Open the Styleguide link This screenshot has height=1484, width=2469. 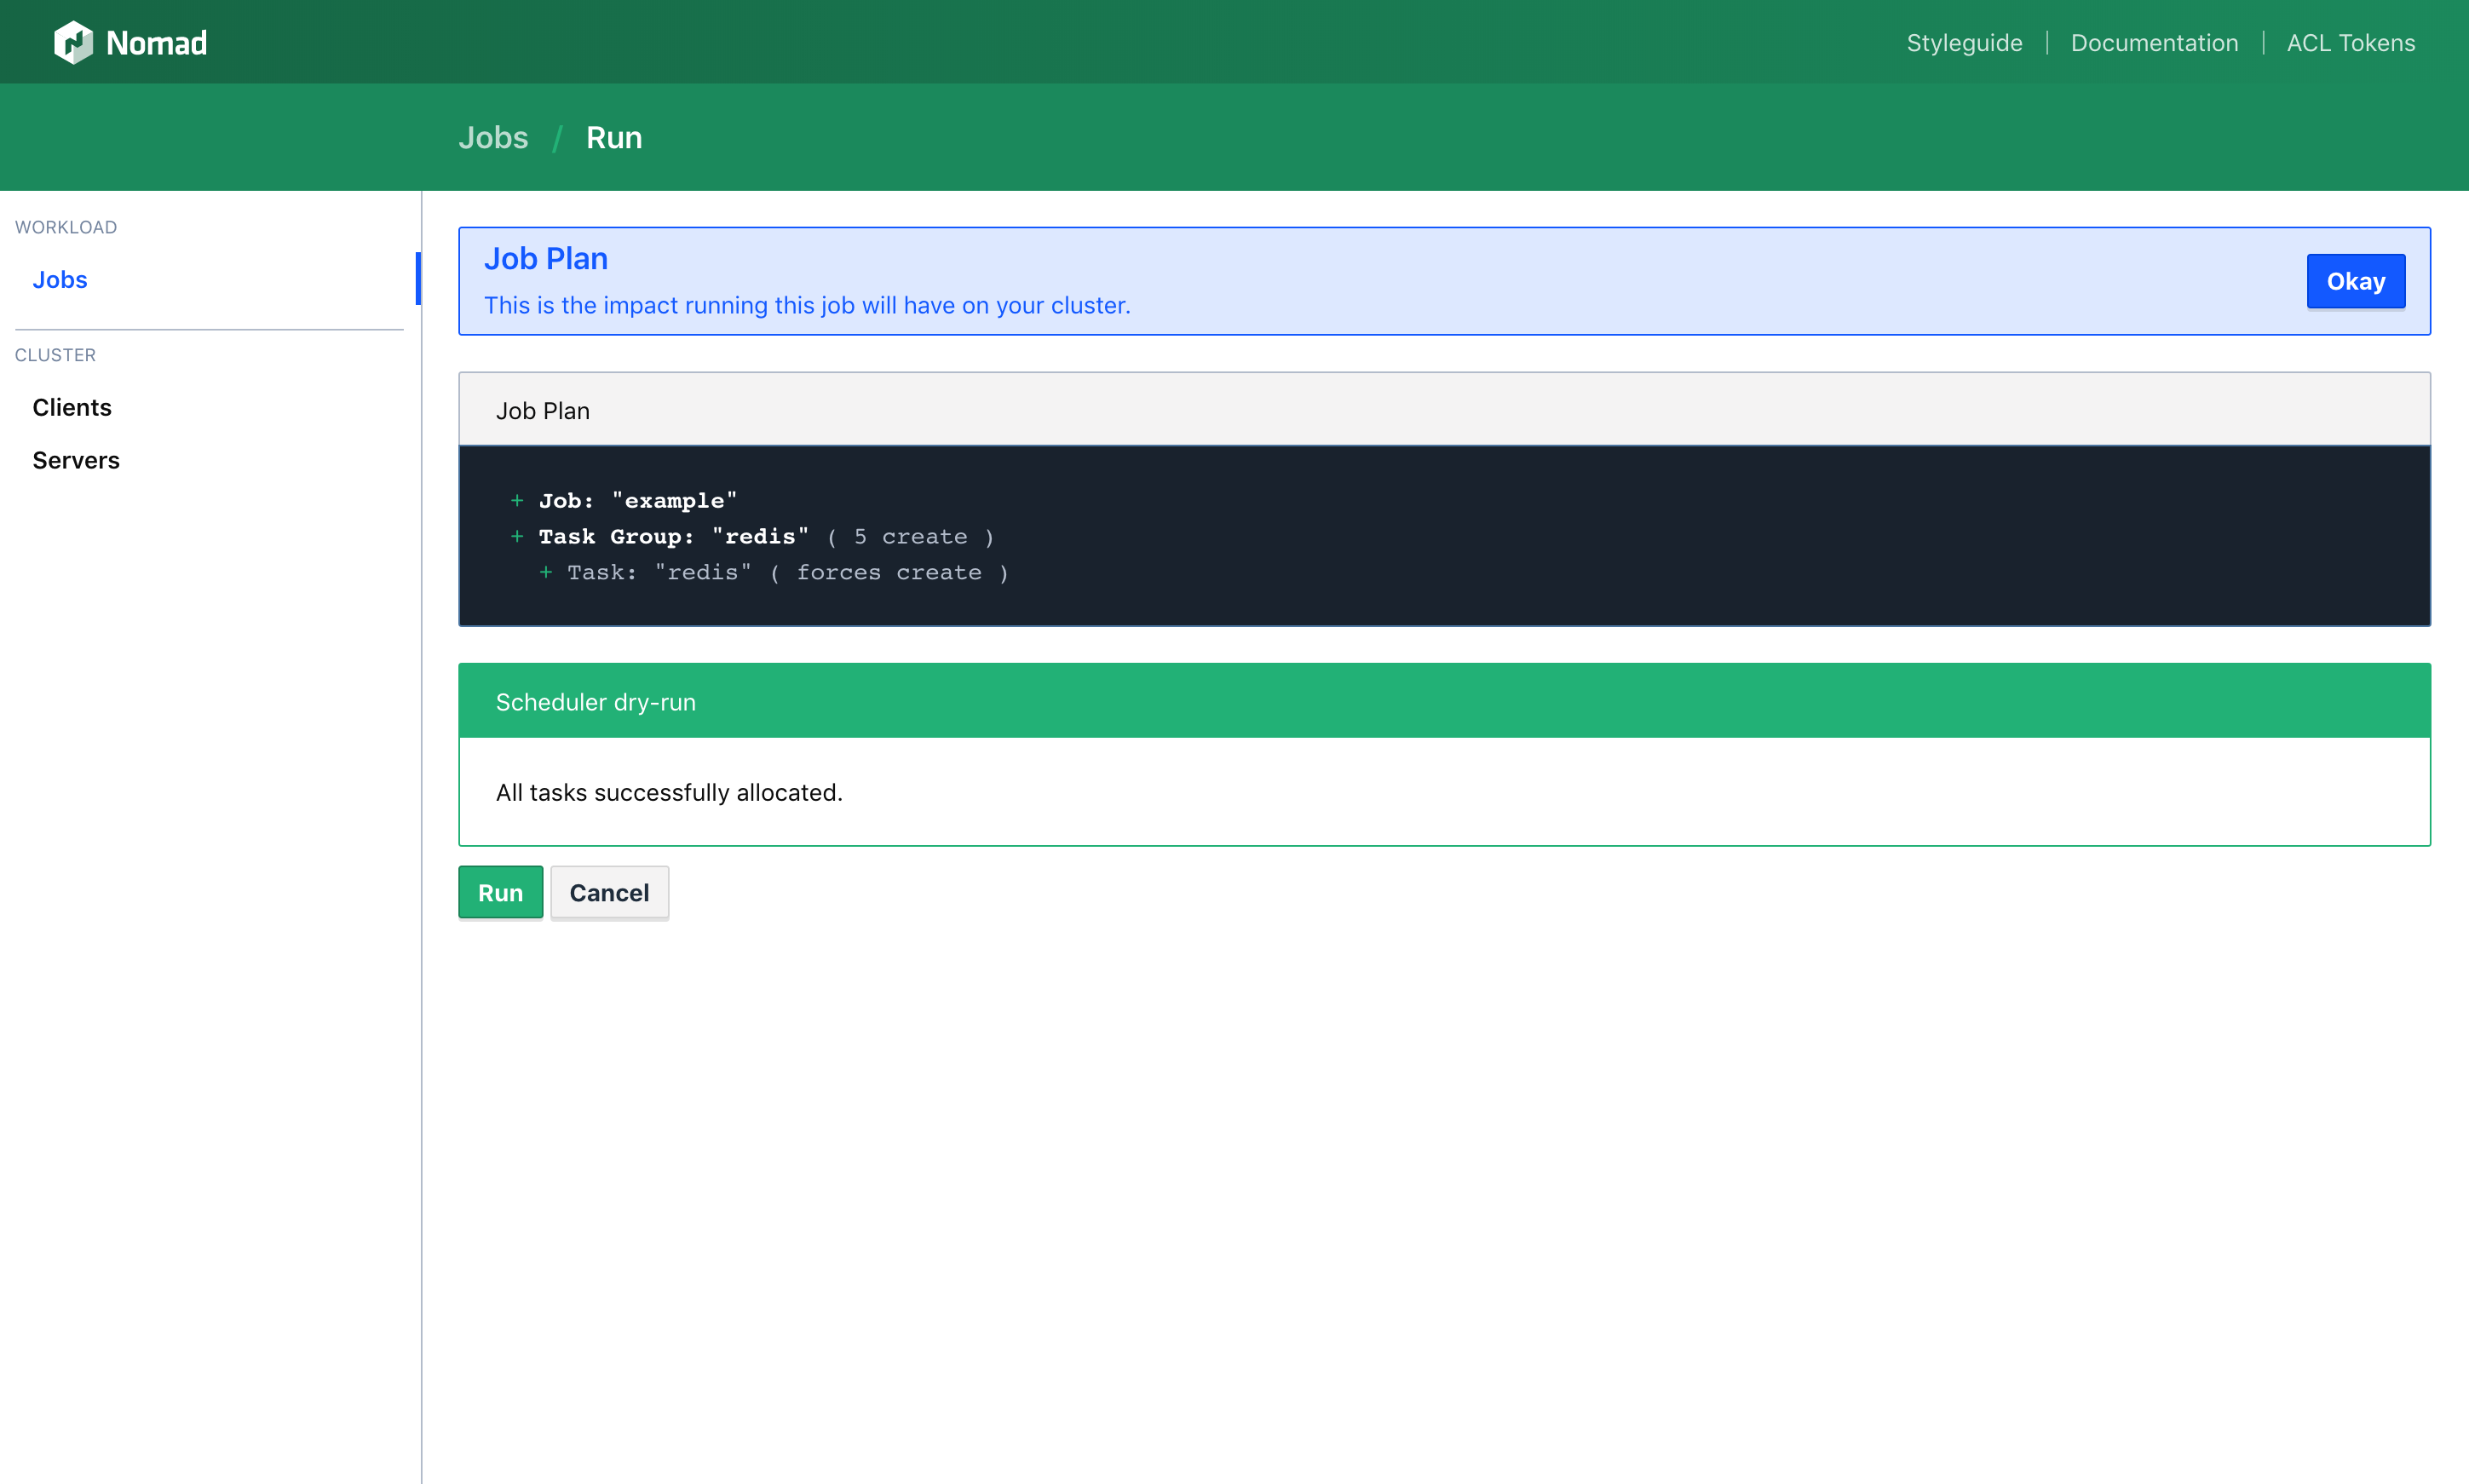click(1964, 43)
